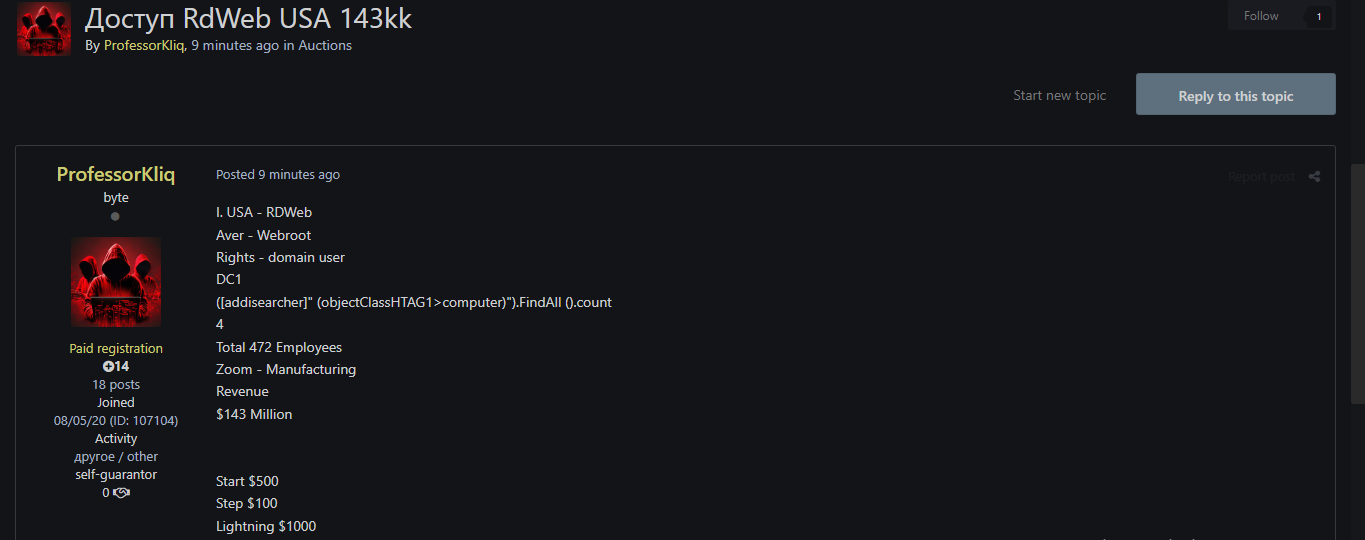Click the 9 minutes ago timestamp in header
Viewport: 1365px width, 540px height.
[235, 45]
